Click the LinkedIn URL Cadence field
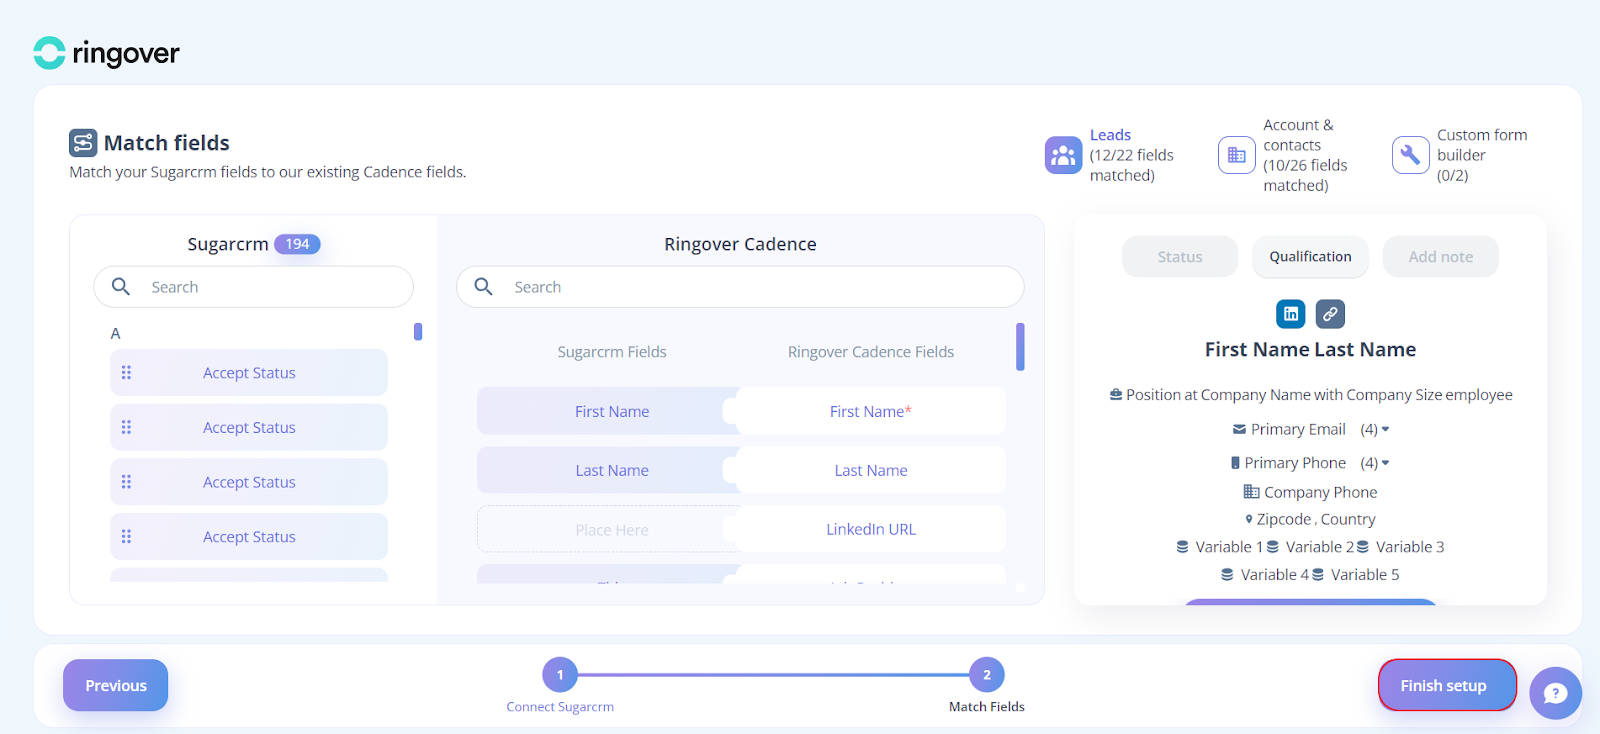Viewport: 1600px width, 734px height. [x=871, y=529]
